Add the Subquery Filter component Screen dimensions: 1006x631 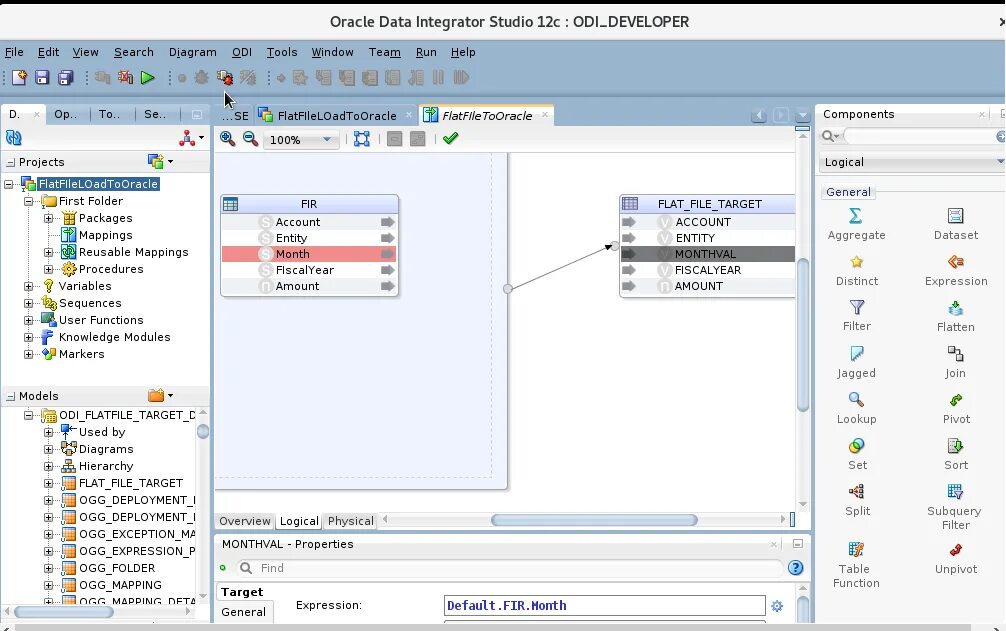click(955, 507)
